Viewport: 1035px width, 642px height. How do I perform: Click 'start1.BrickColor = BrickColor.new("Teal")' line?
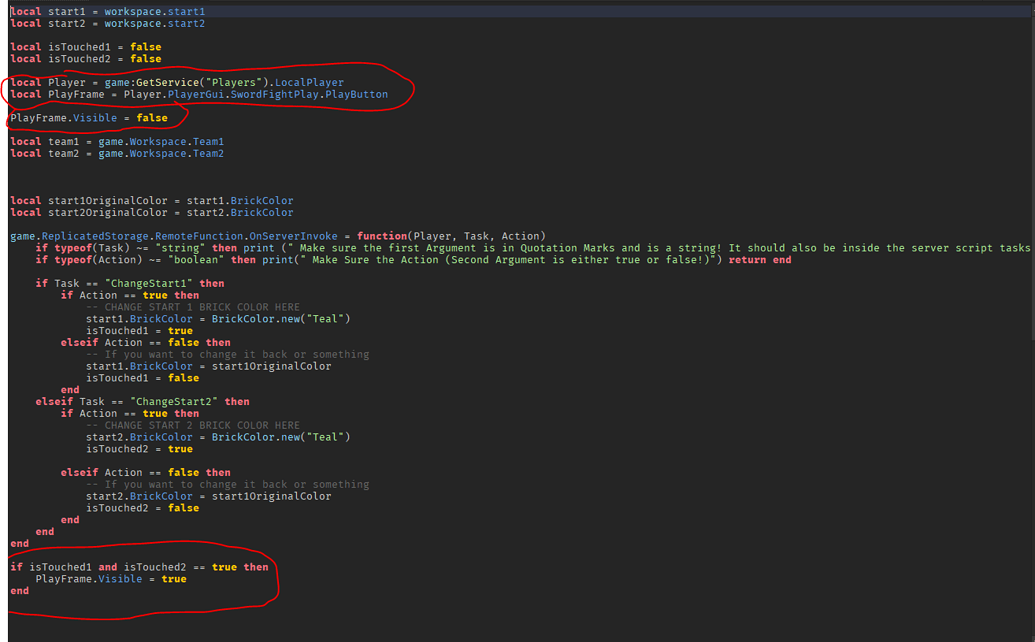(218, 319)
